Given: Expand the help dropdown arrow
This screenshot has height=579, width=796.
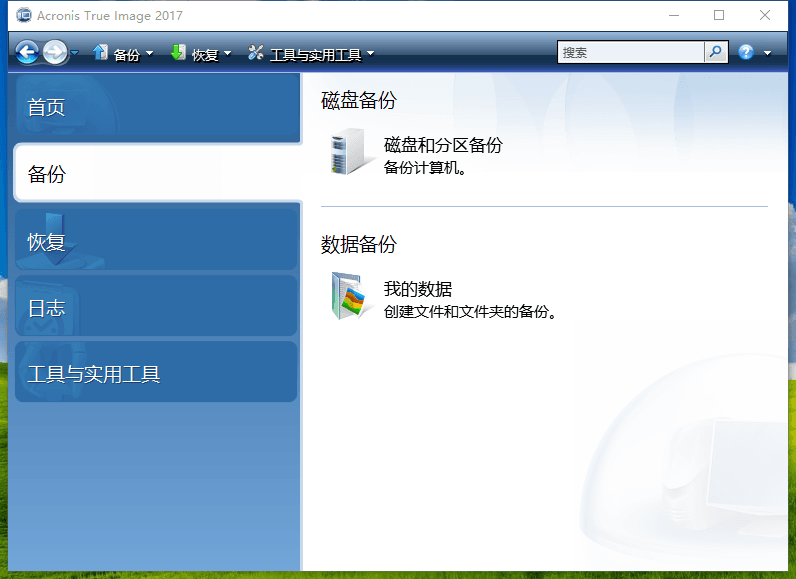Looking at the screenshot, I should pos(767,53).
